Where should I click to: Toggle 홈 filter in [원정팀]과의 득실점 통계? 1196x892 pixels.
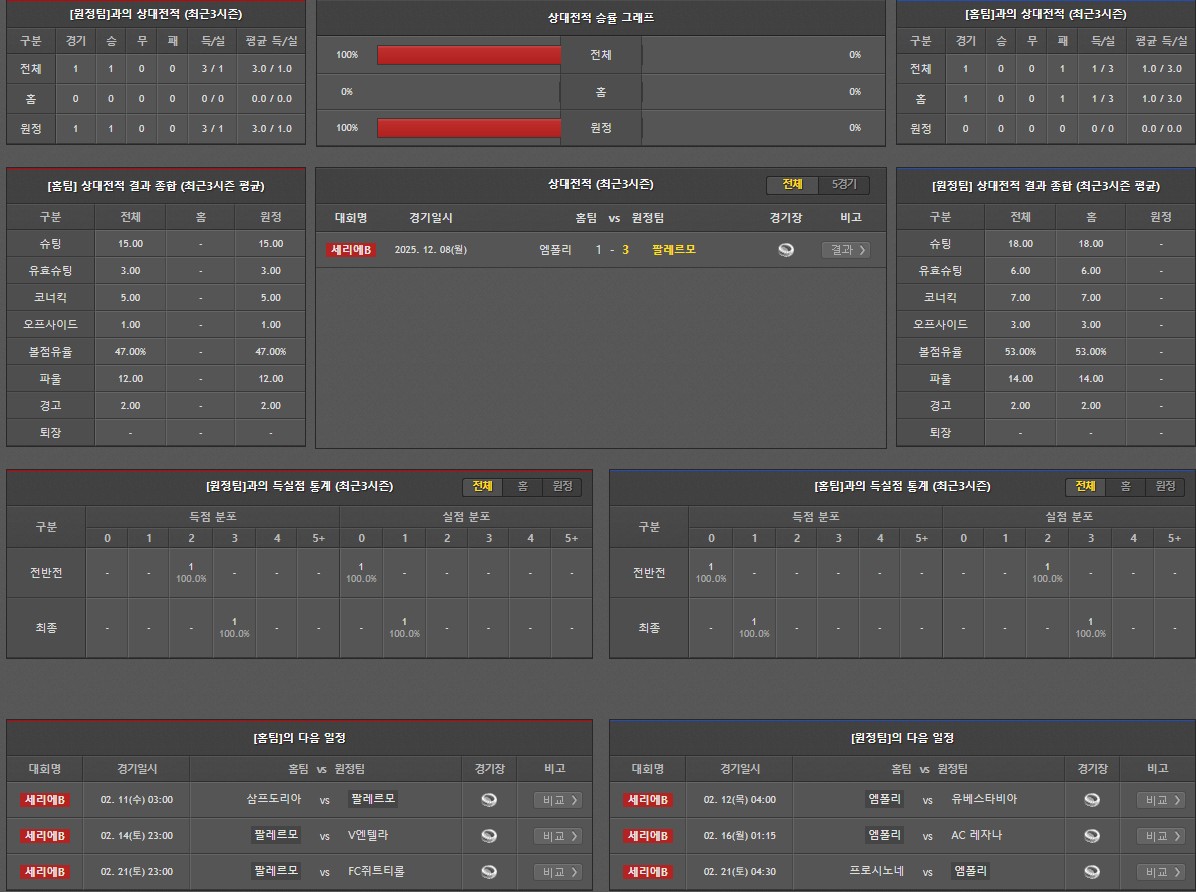522,487
